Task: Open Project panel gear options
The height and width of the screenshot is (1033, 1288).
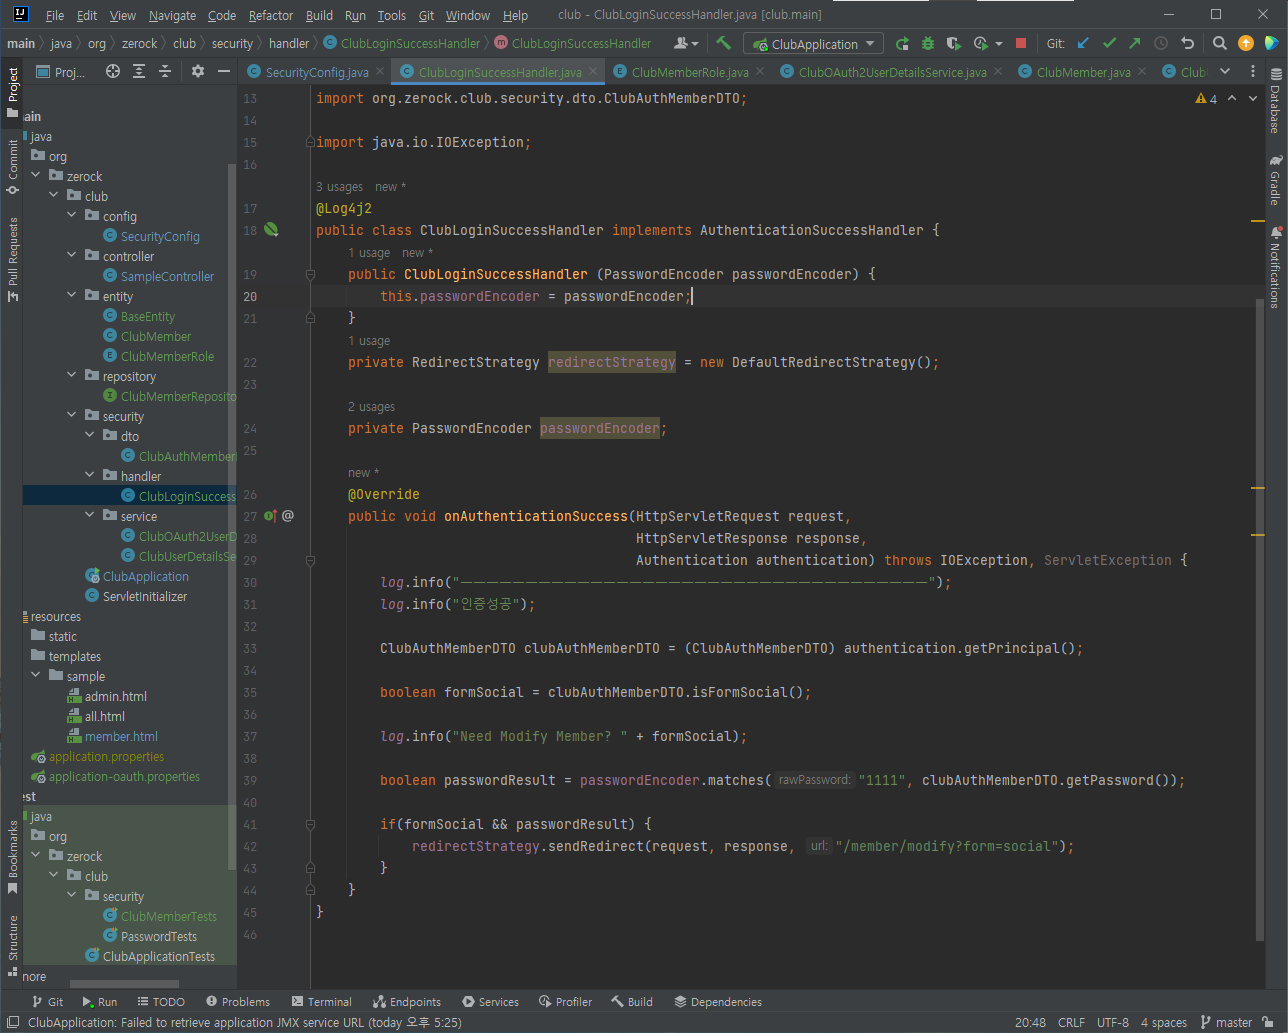Action: [198, 72]
